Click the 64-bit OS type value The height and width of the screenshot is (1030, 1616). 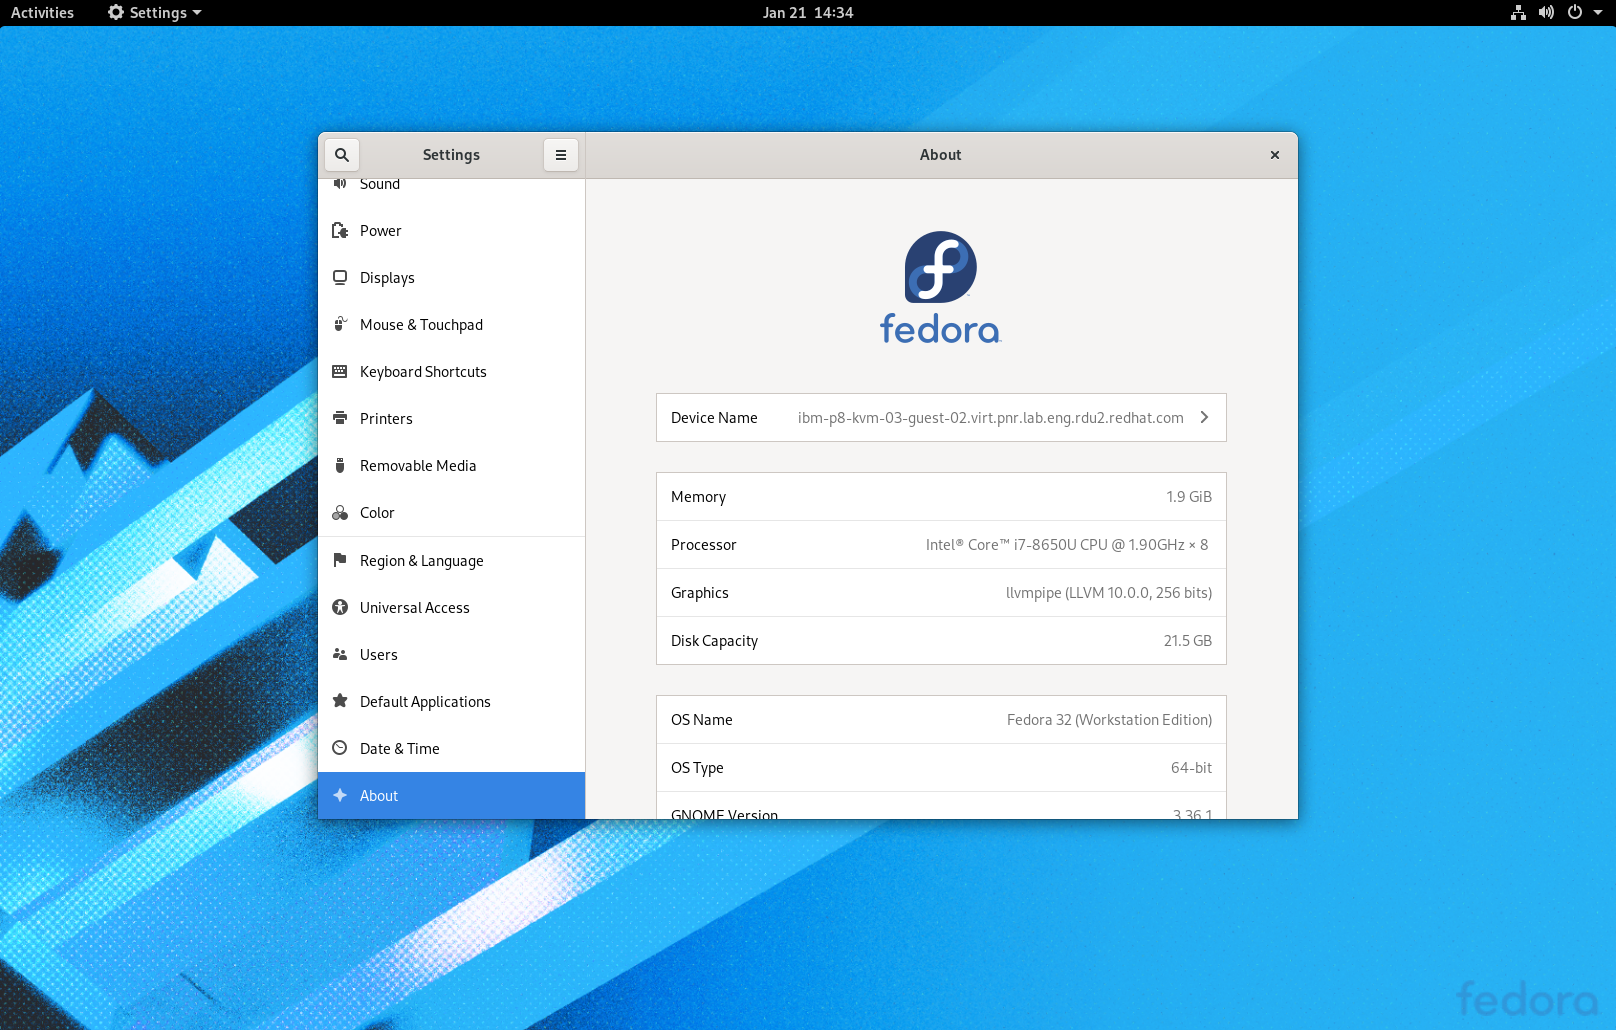point(1191,768)
